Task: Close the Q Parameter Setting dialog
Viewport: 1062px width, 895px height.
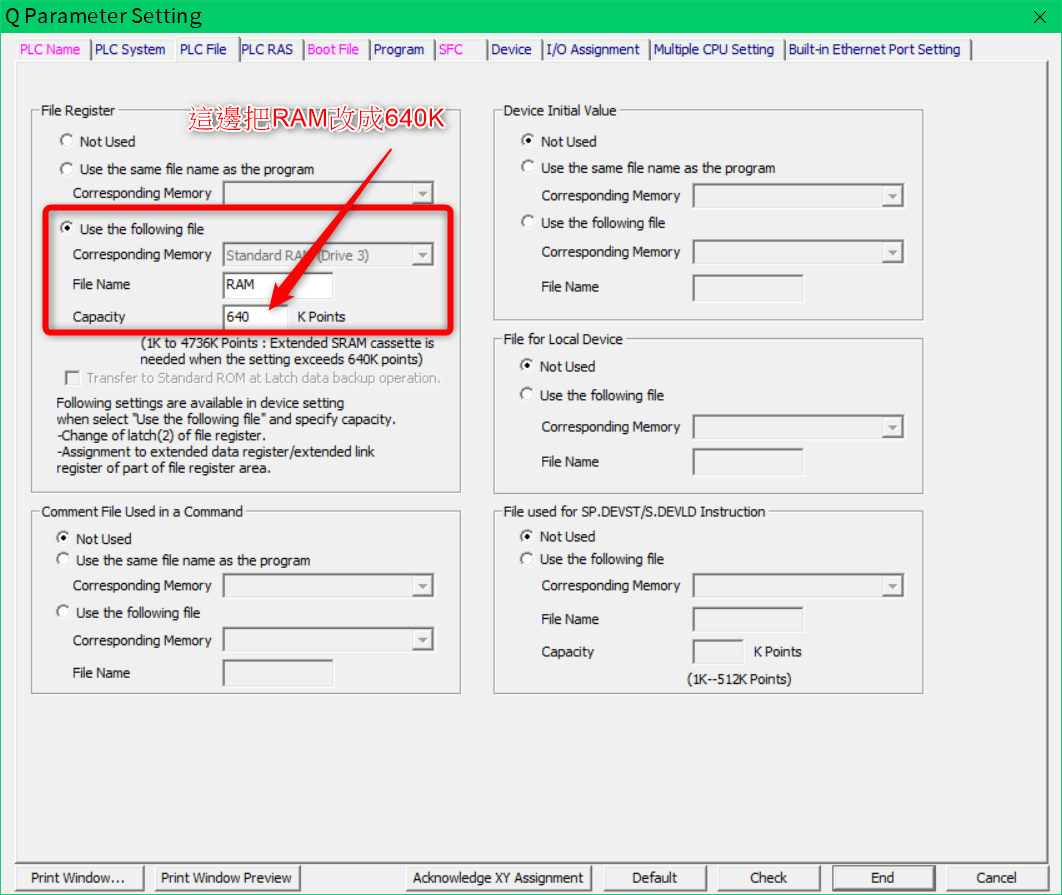Action: coord(1039,16)
